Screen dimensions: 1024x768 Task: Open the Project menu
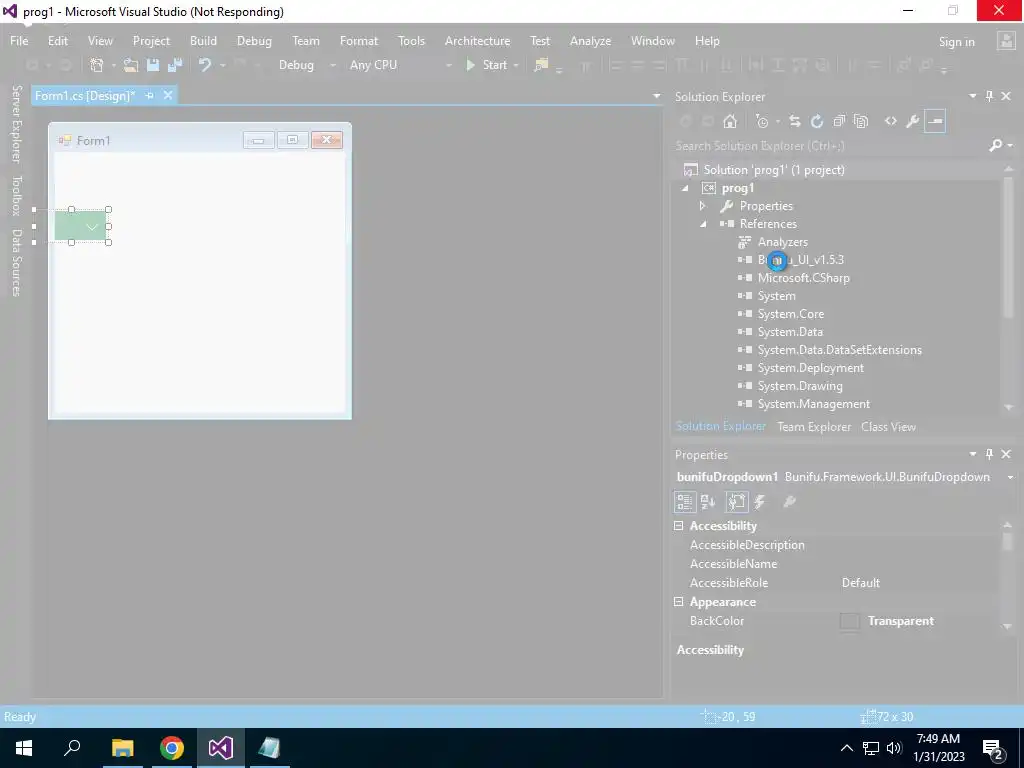(151, 40)
